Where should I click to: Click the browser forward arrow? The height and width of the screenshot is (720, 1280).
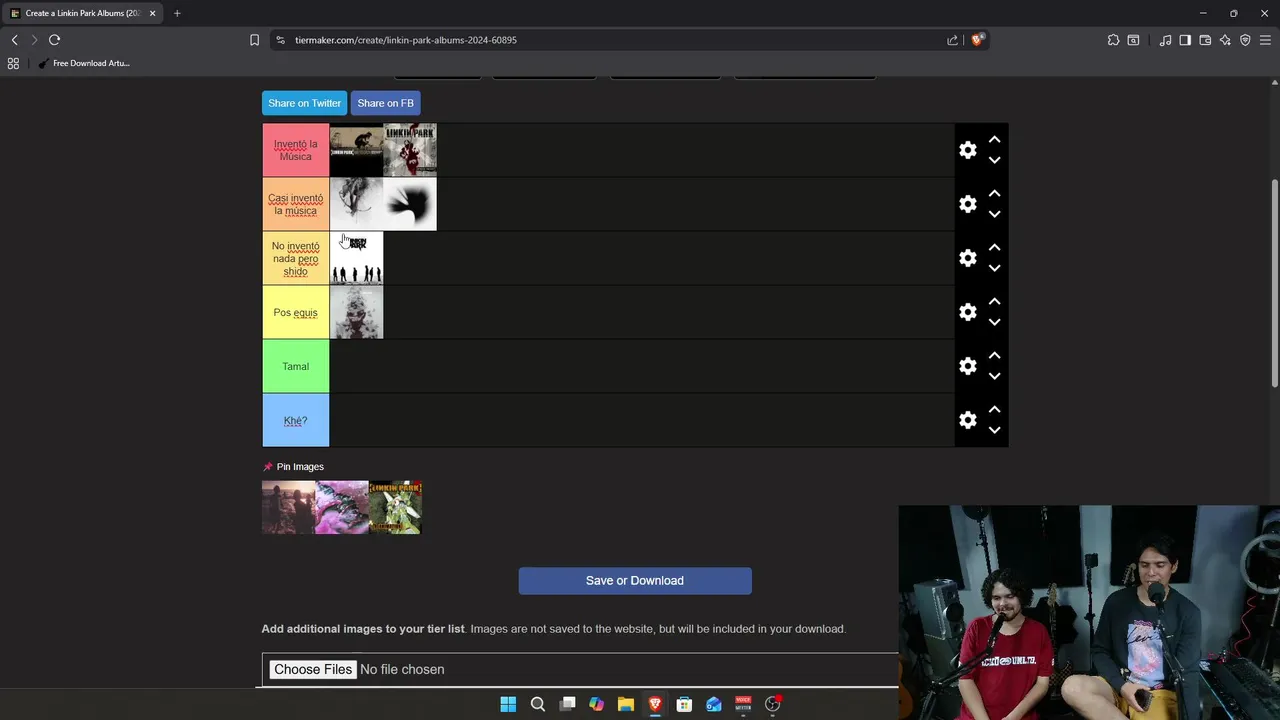[34, 40]
